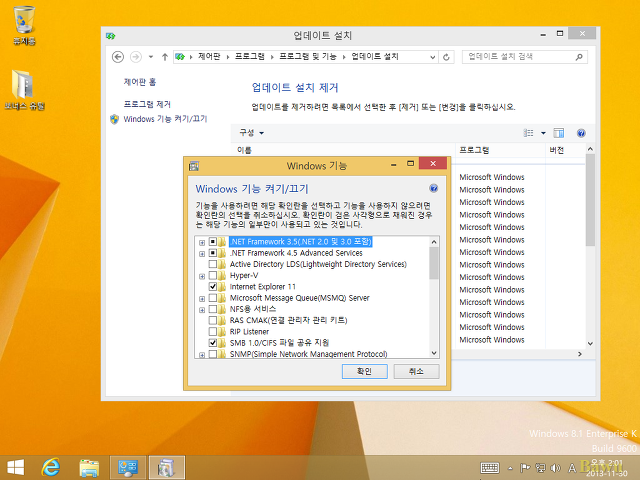Click the update list scroll right arrow

[x=580, y=354]
